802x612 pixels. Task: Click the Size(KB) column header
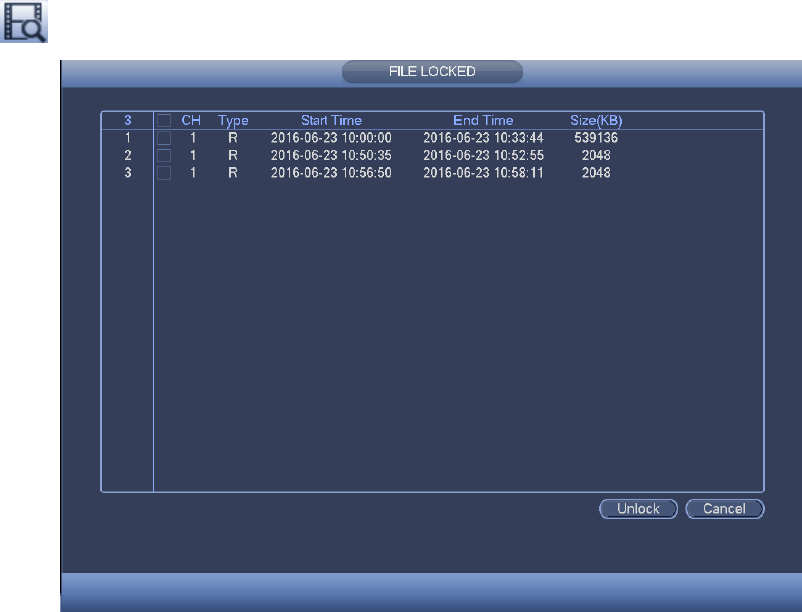pyautogui.click(x=596, y=121)
